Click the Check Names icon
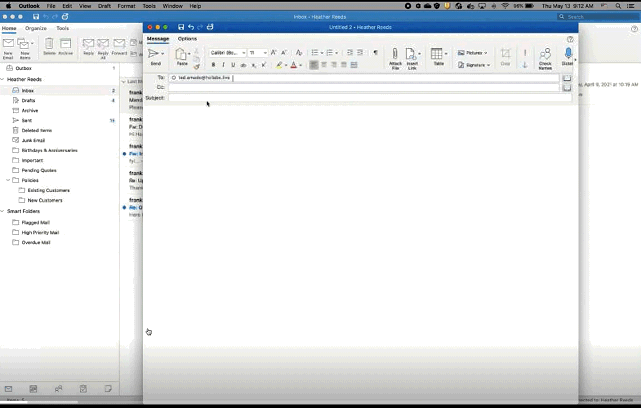The height and width of the screenshot is (408, 641). tap(545, 58)
